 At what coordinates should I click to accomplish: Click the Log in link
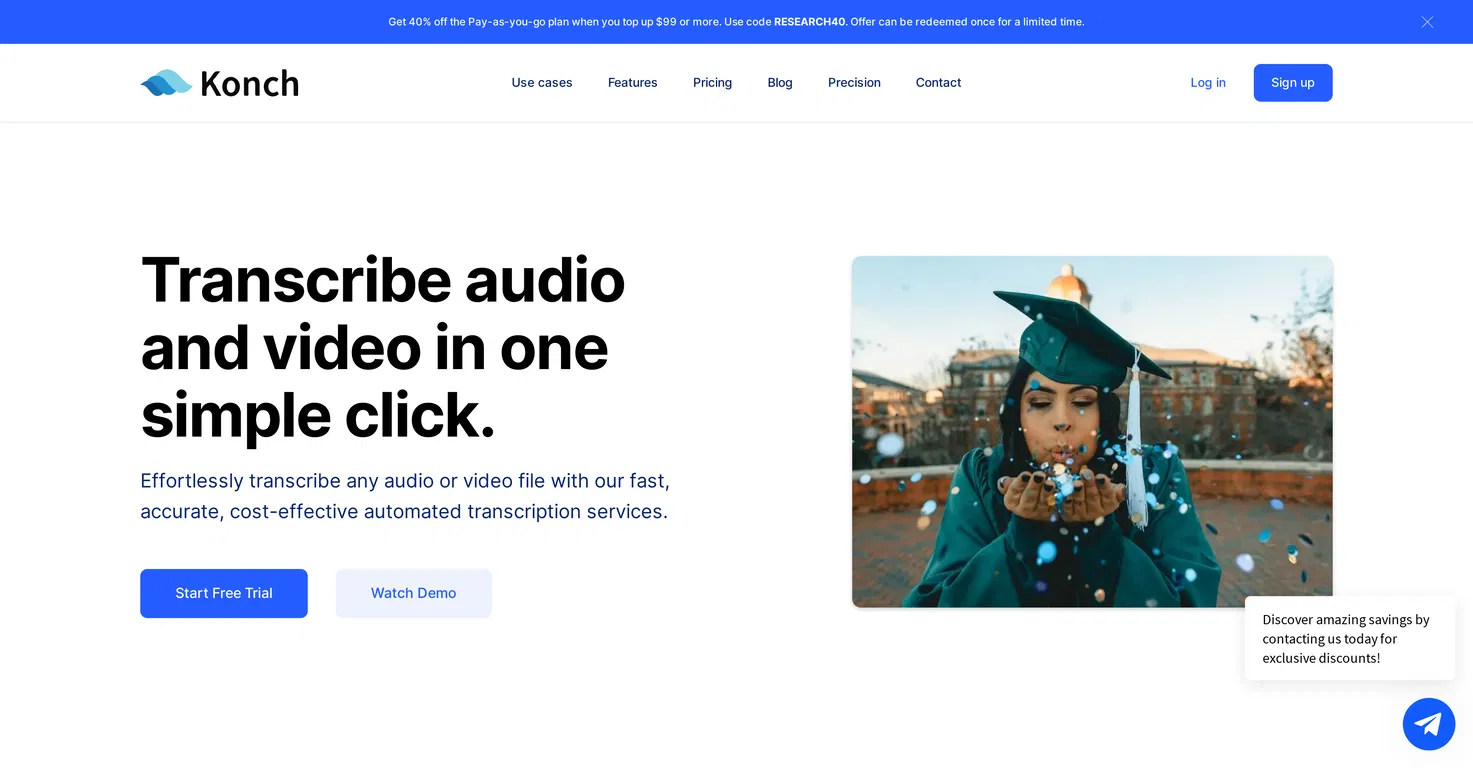(x=1208, y=83)
